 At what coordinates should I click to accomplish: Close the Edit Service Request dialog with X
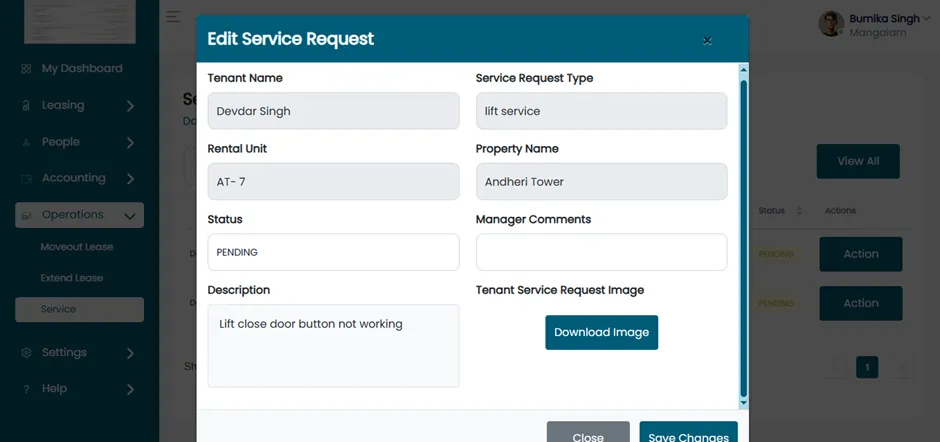pos(707,41)
